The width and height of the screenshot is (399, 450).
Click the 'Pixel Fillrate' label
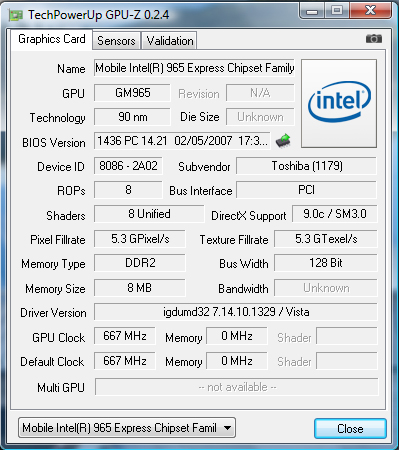tap(58, 240)
